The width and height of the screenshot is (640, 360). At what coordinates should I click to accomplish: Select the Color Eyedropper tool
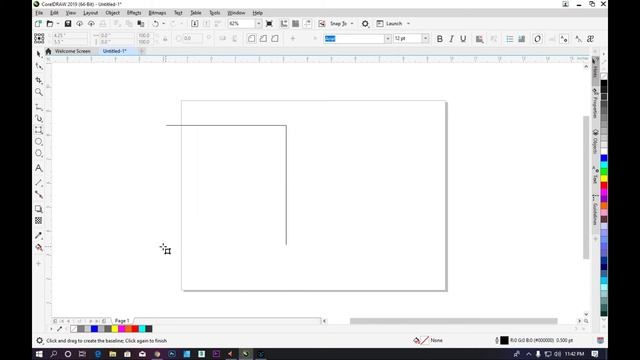pyautogui.click(x=39, y=235)
